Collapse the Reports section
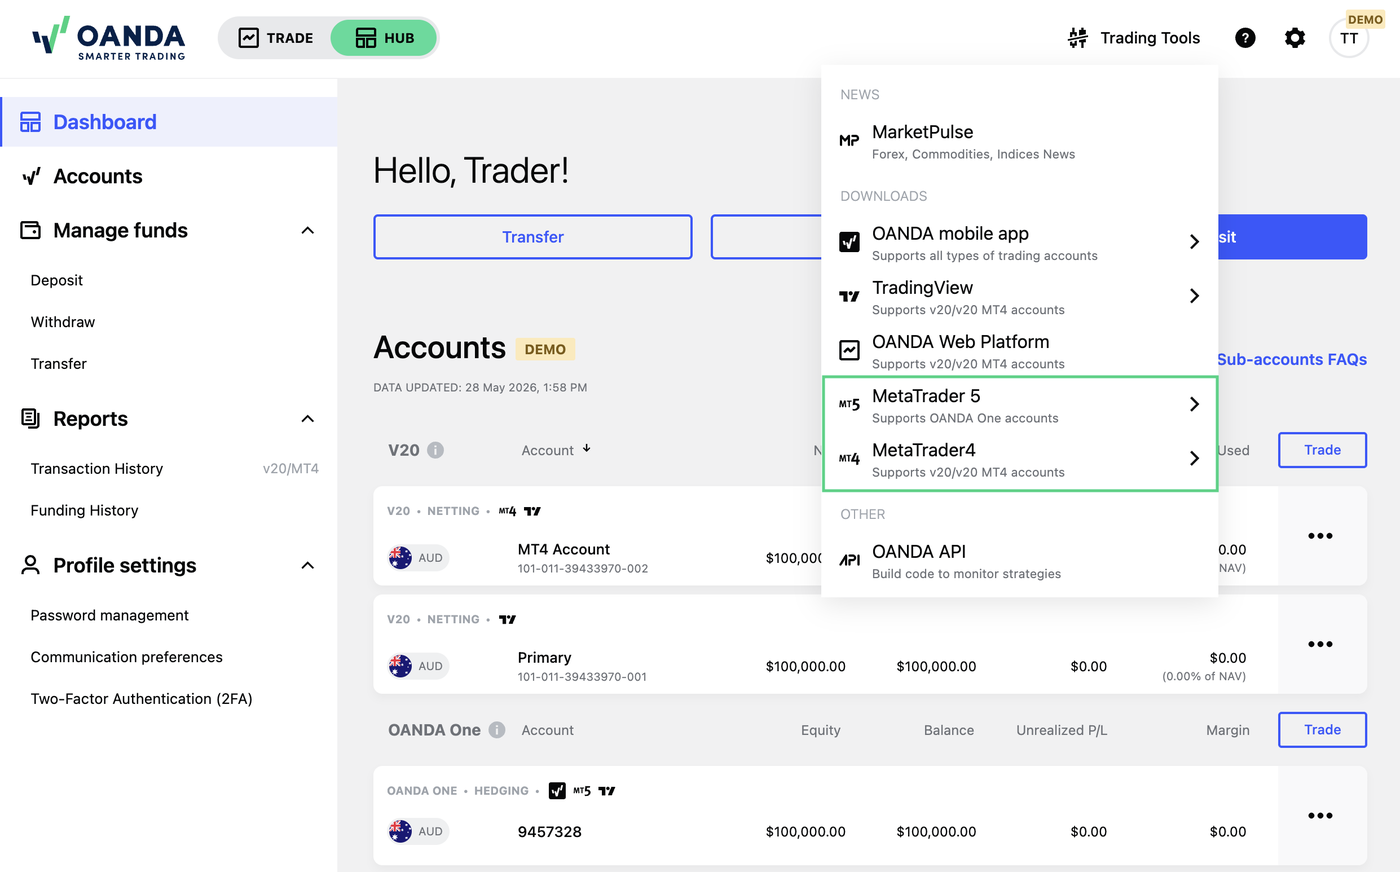Image resolution: width=1400 pixels, height=872 pixels. click(x=308, y=419)
